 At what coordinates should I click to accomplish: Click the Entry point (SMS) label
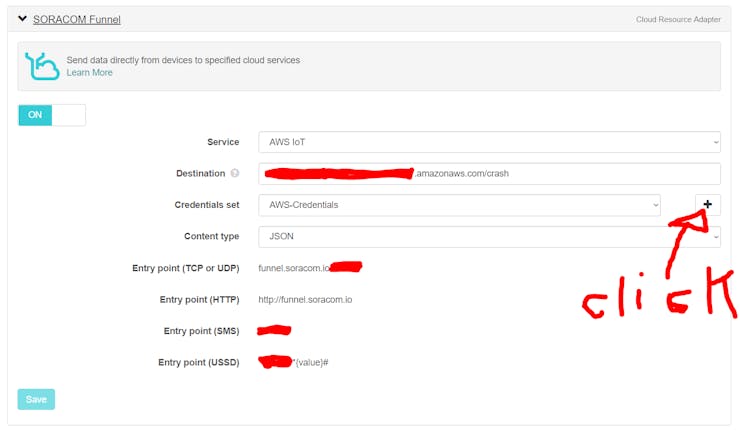[x=202, y=331]
